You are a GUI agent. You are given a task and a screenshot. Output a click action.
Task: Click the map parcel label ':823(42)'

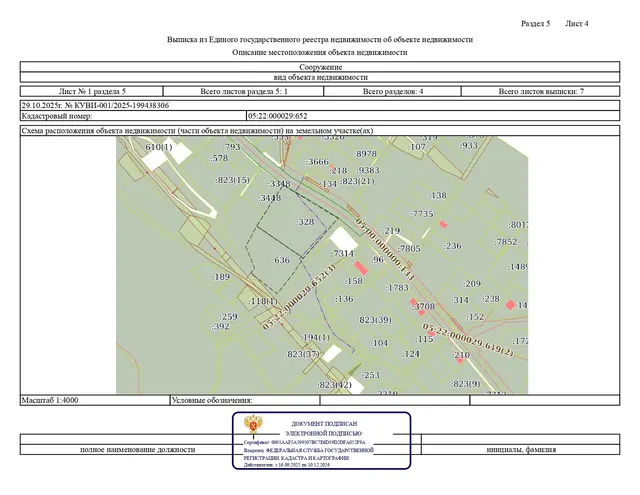(x=334, y=385)
